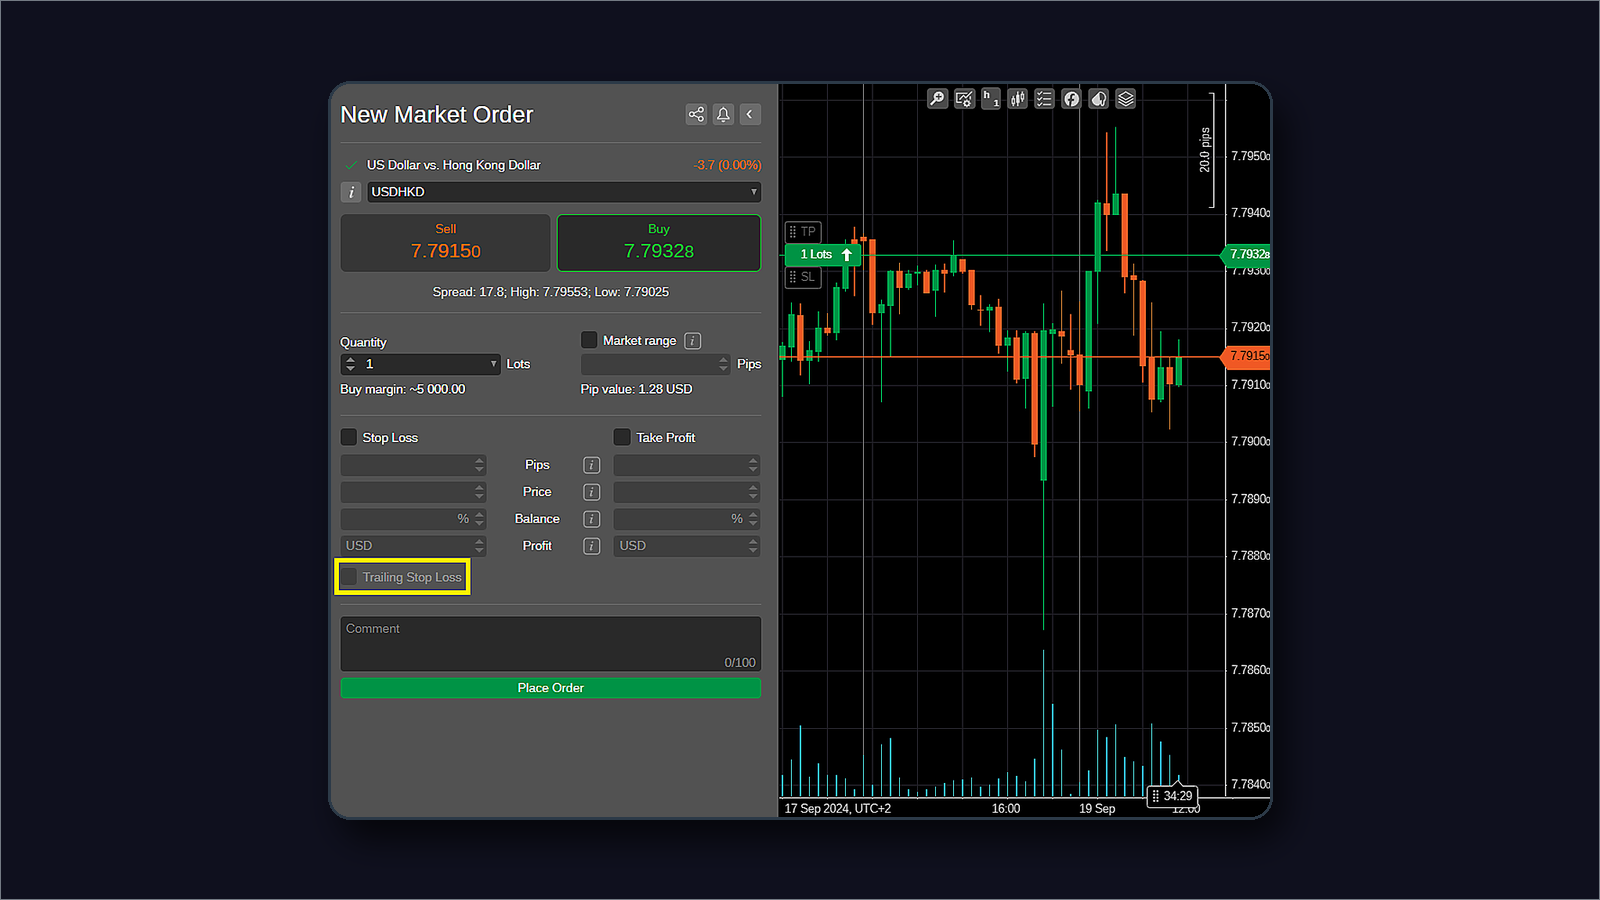Collapse the order panel with the chevron
The image size is (1600, 900).
(x=750, y=114)
